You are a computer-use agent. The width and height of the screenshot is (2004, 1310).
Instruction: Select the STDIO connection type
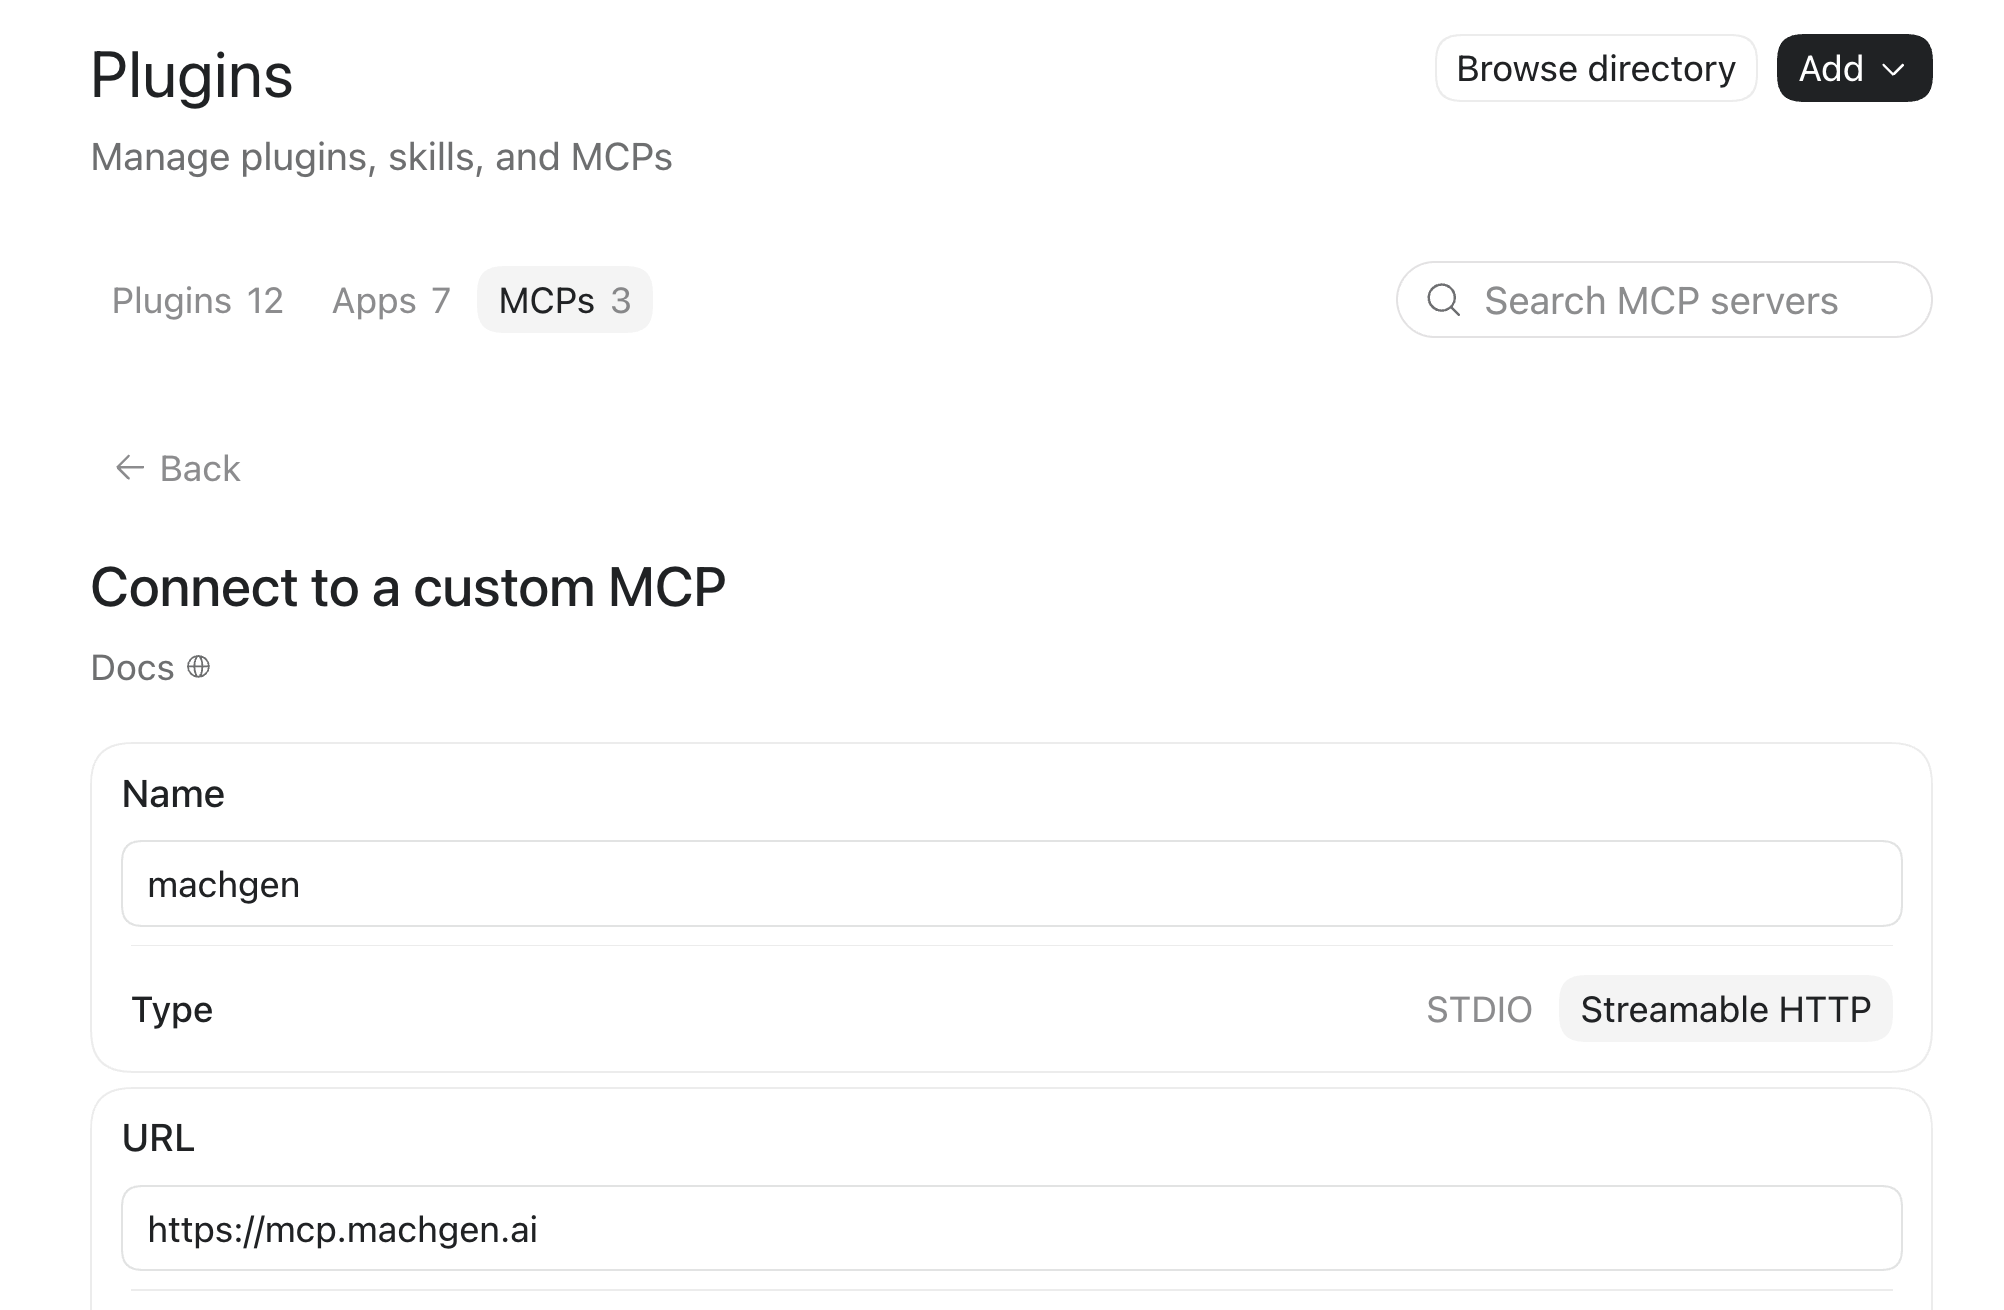pos(1479,1009)
